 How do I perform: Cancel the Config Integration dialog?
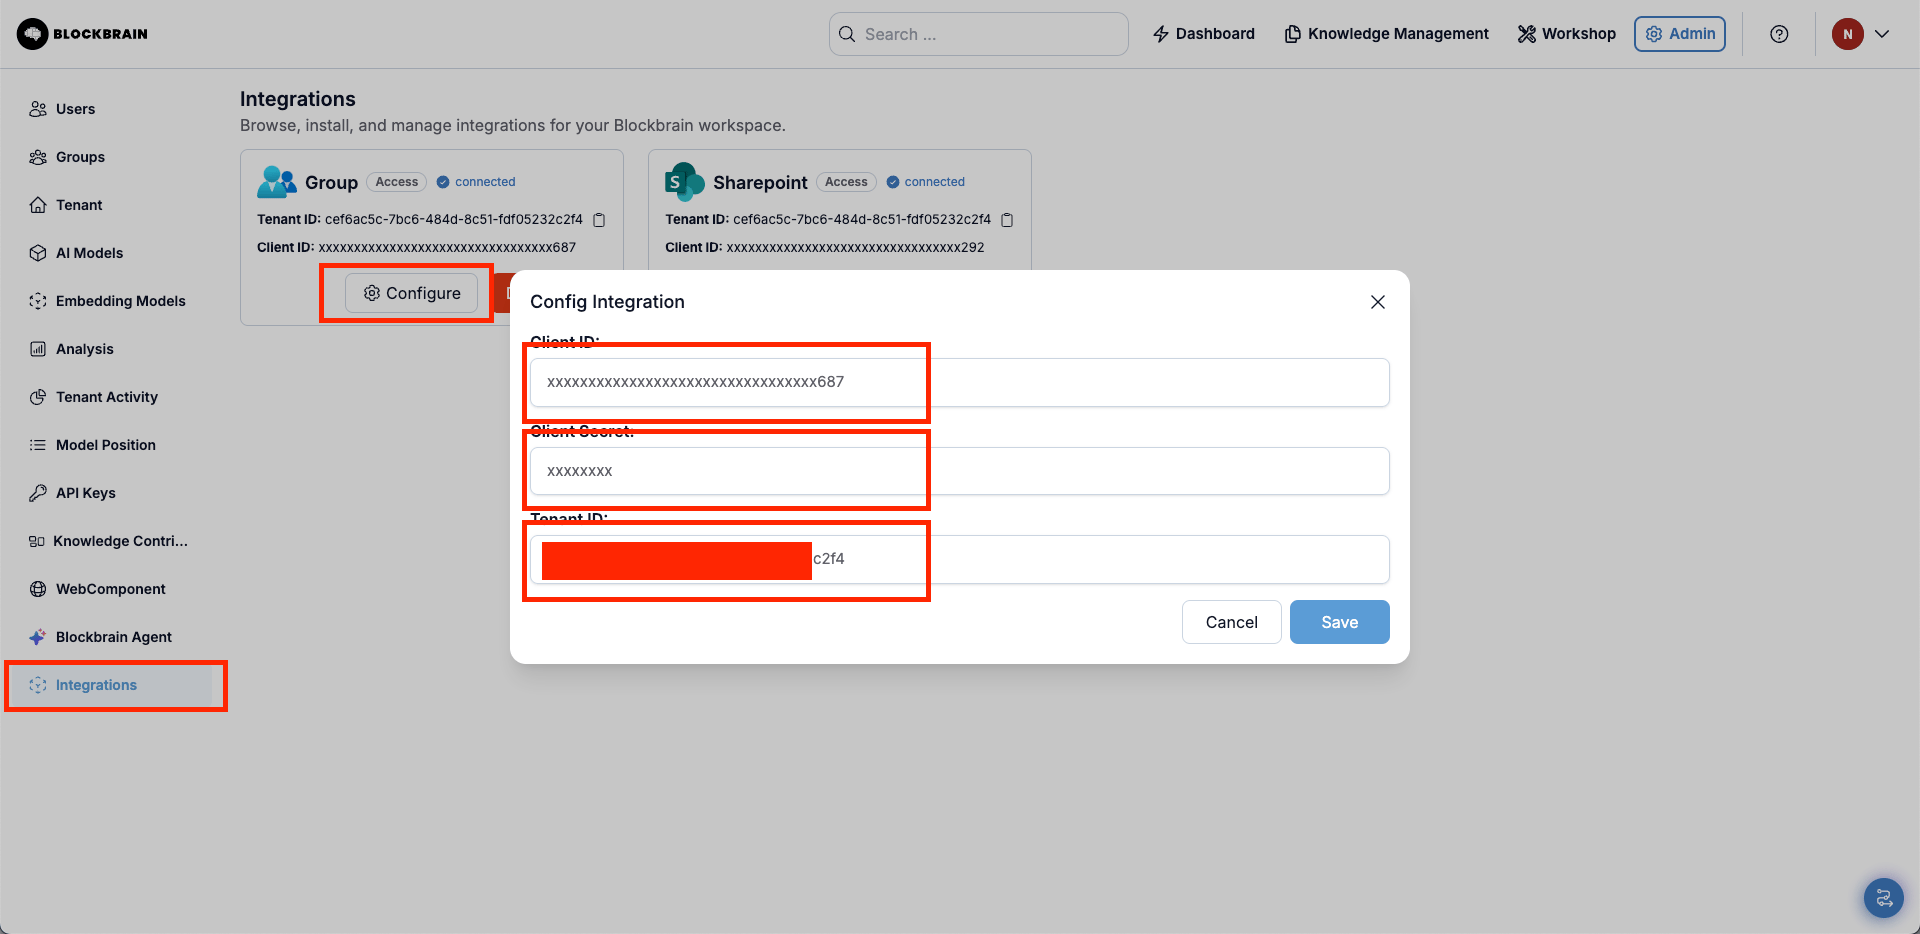coord(1232,622)
